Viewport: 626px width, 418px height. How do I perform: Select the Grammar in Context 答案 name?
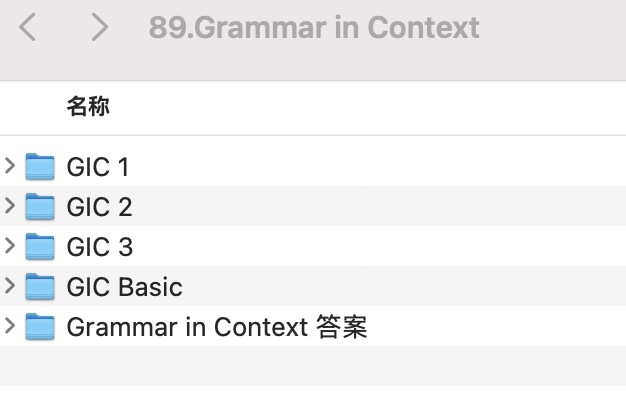point(217,327)
